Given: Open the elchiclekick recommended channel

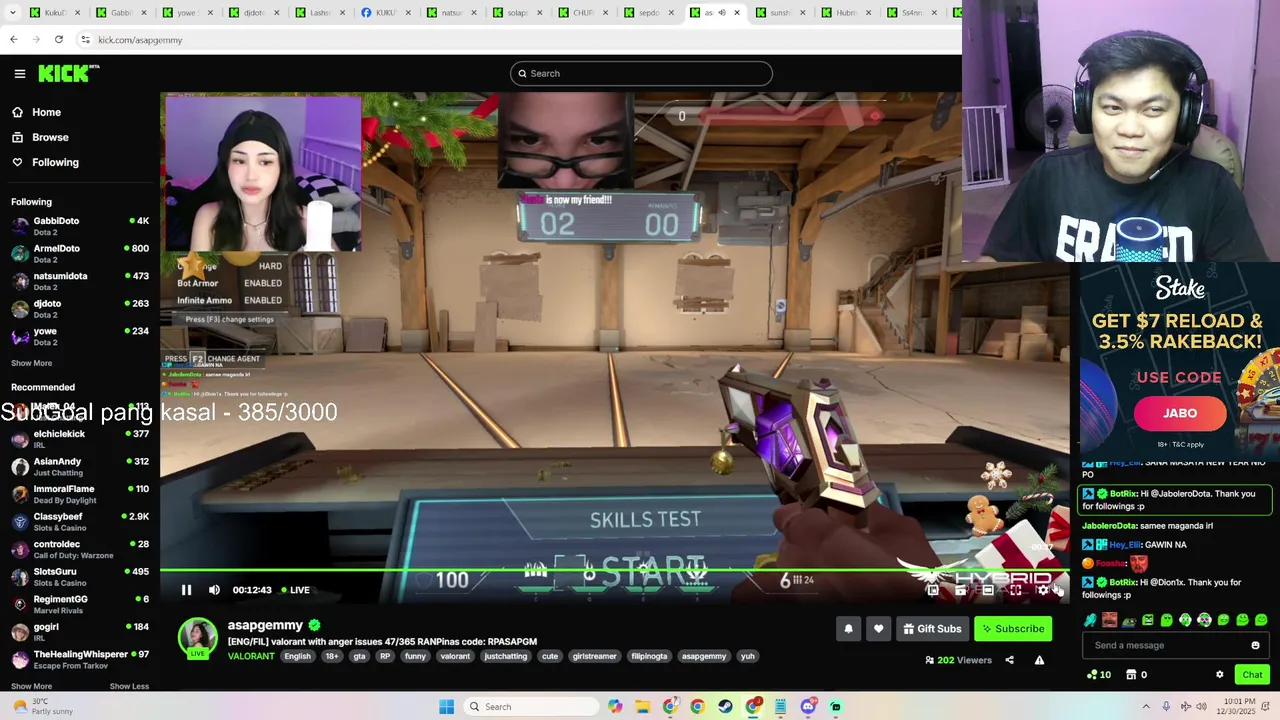Looking at the screenshot, I should point(80,439).
